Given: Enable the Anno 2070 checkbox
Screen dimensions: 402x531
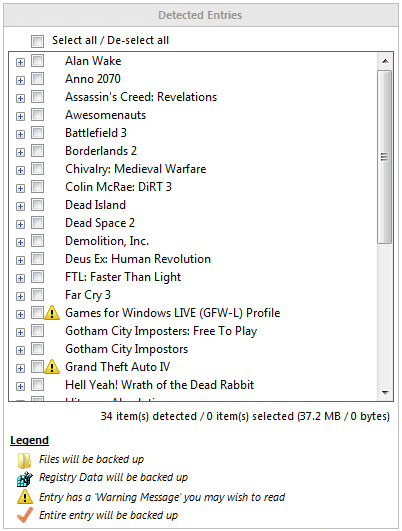Looking at the screenshot, I should point(37,79).
